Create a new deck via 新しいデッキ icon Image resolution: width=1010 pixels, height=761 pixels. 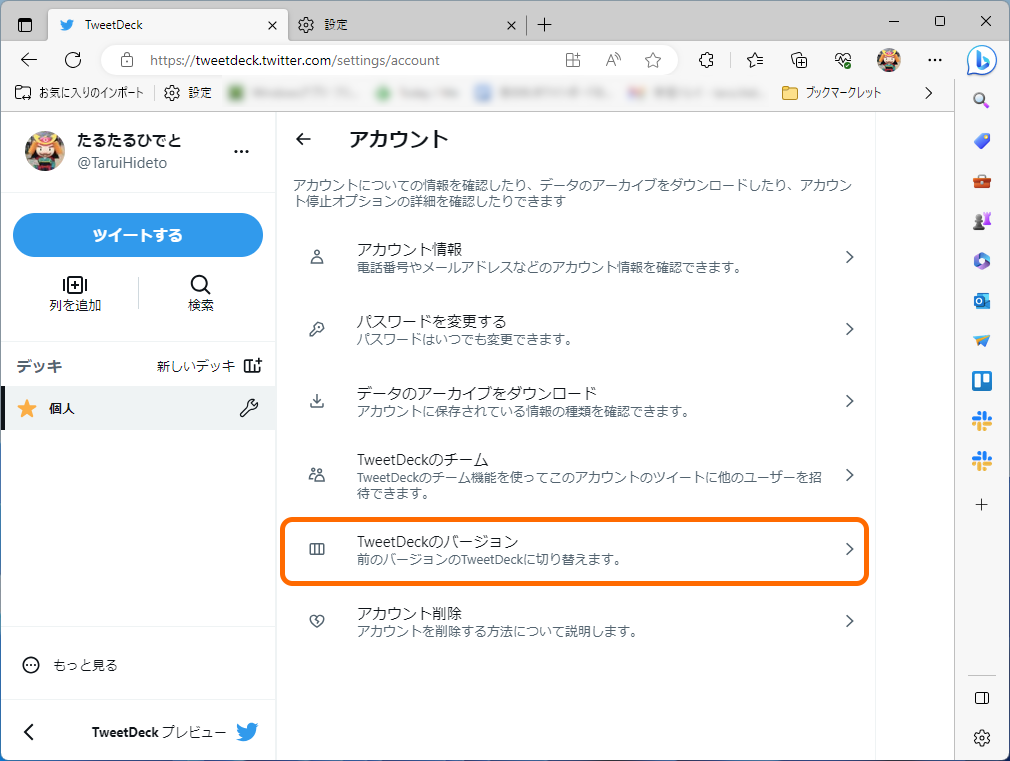pyautogui.click(x=253, y=366)
